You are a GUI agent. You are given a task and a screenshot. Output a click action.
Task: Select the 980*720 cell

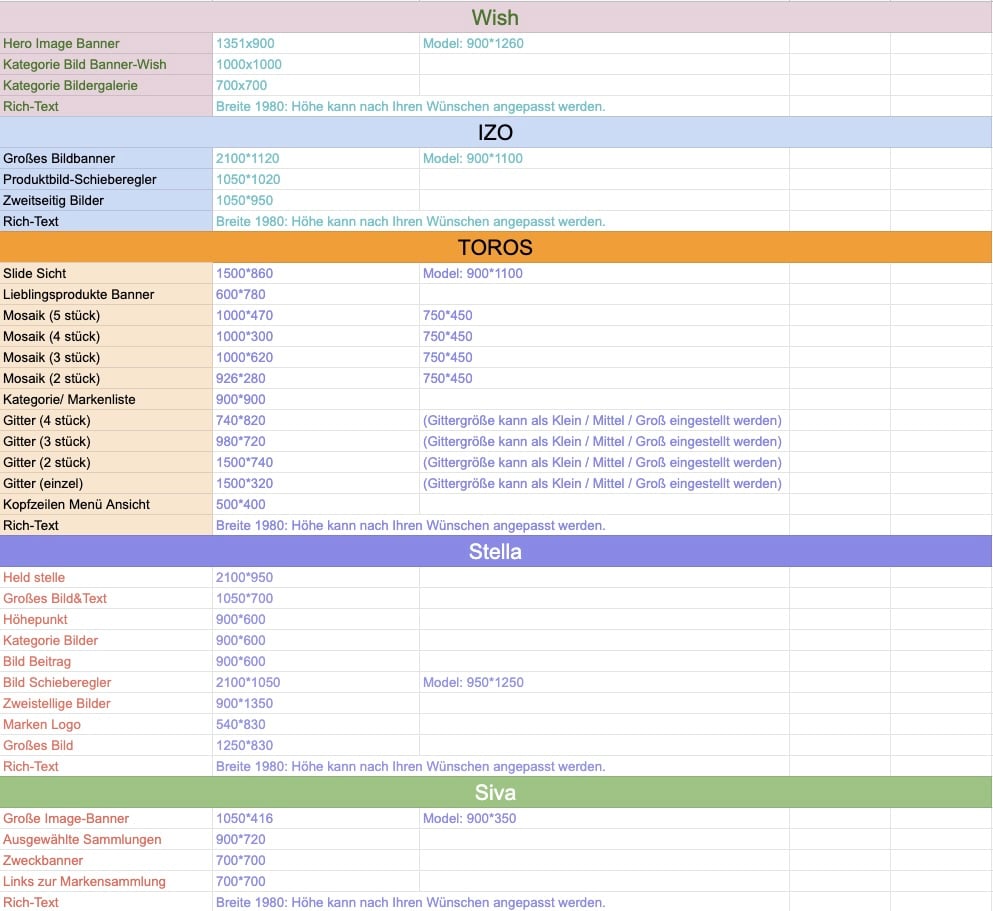point(315,441)
